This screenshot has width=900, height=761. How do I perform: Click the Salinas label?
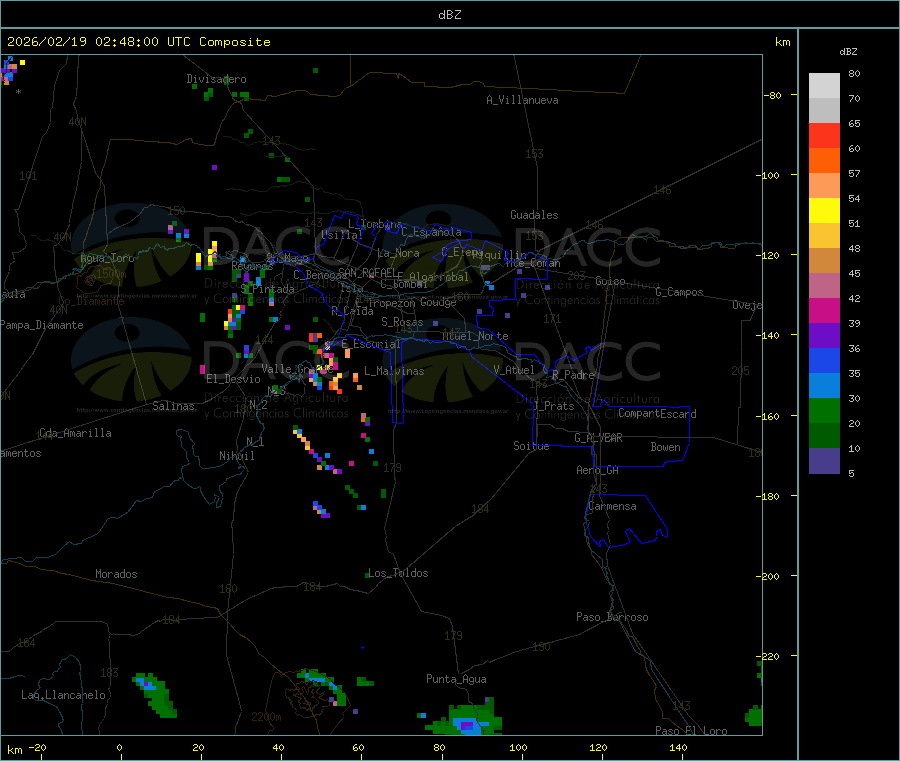[173, 406]
